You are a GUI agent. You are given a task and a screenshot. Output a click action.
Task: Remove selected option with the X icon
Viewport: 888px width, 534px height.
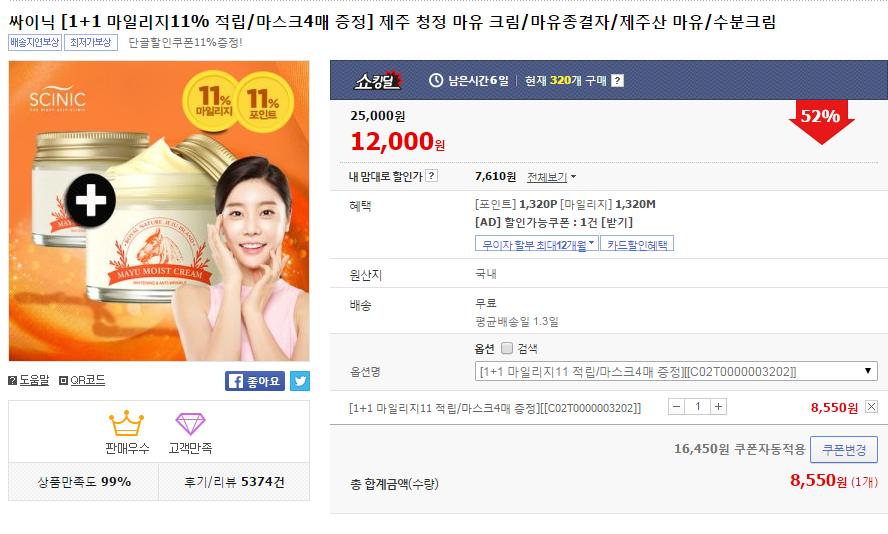872,407
